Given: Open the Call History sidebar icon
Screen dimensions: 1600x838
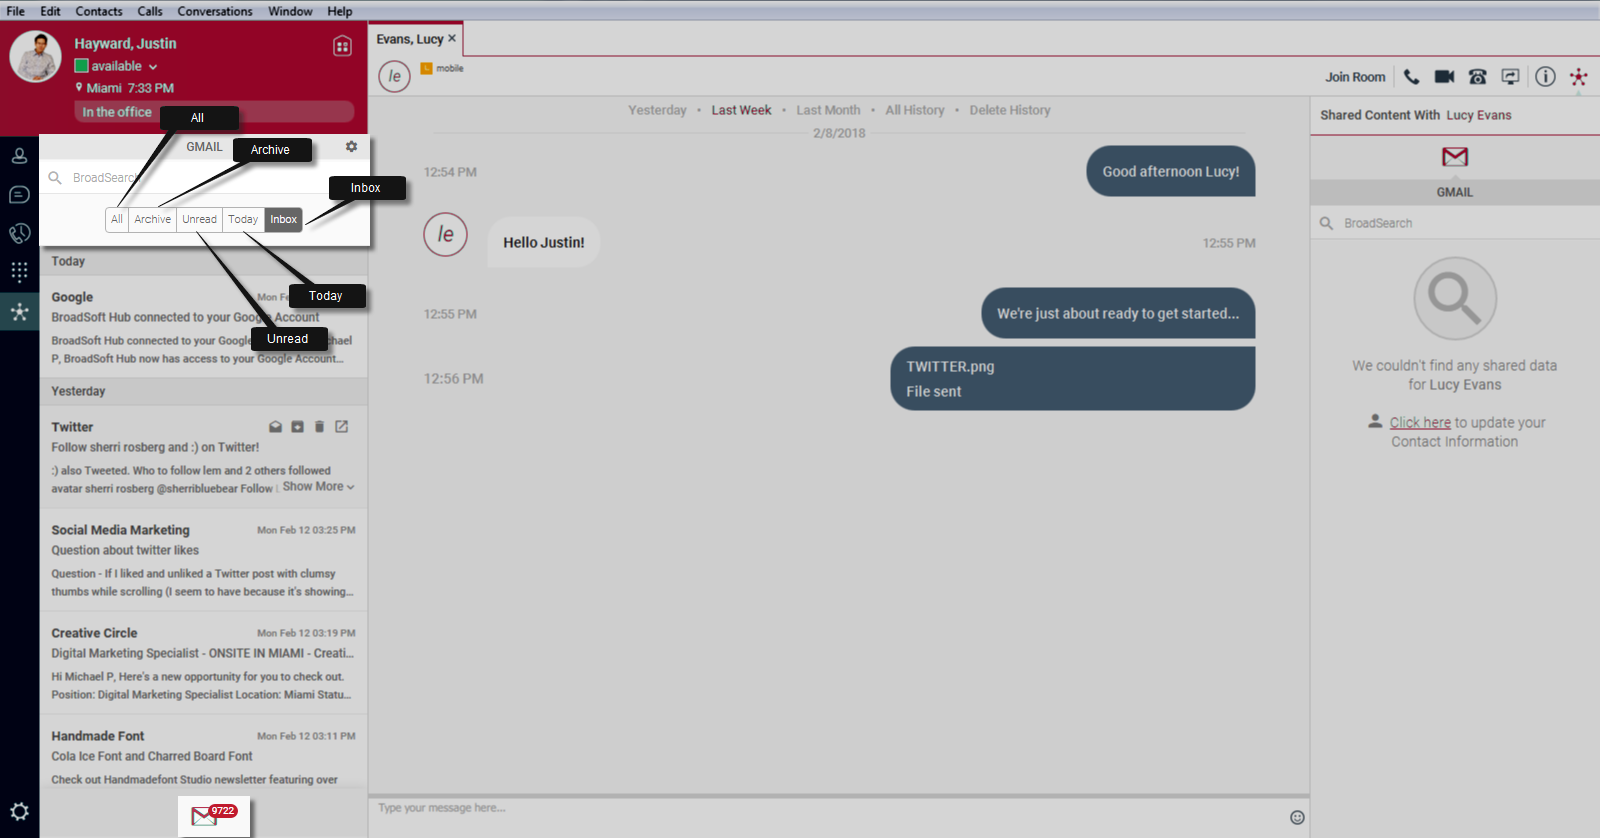Looking at the screenshot, I should tap(19, 233).
